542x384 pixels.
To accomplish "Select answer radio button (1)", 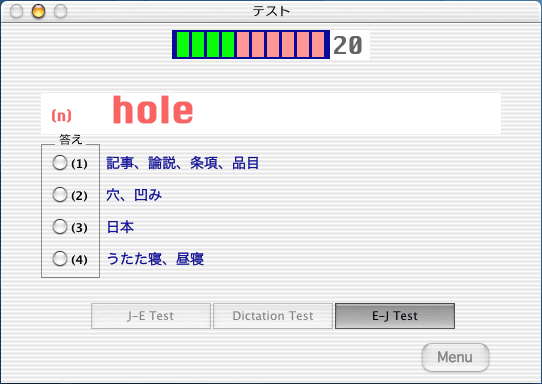I will (60, 162).
